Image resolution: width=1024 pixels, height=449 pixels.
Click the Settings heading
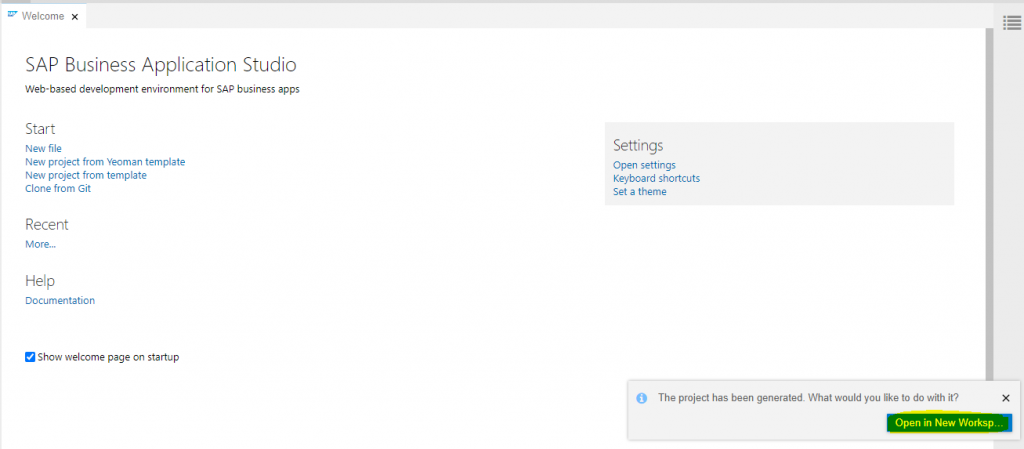click(638, 145)
